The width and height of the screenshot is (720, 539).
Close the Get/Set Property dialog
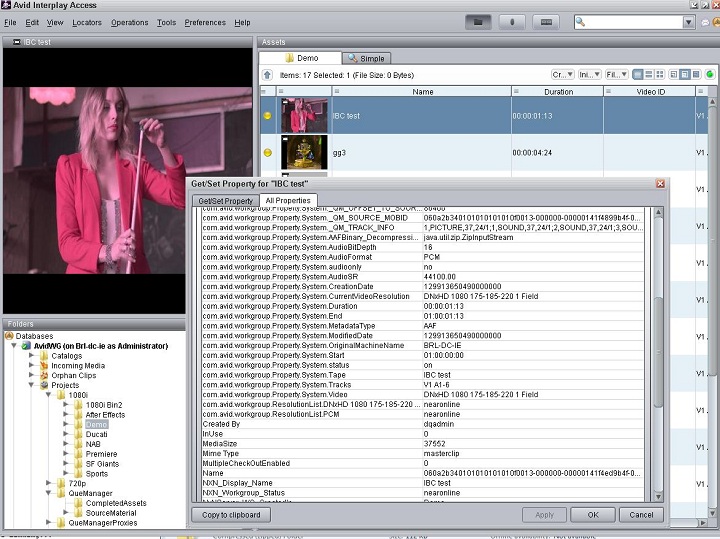[660, 184]
